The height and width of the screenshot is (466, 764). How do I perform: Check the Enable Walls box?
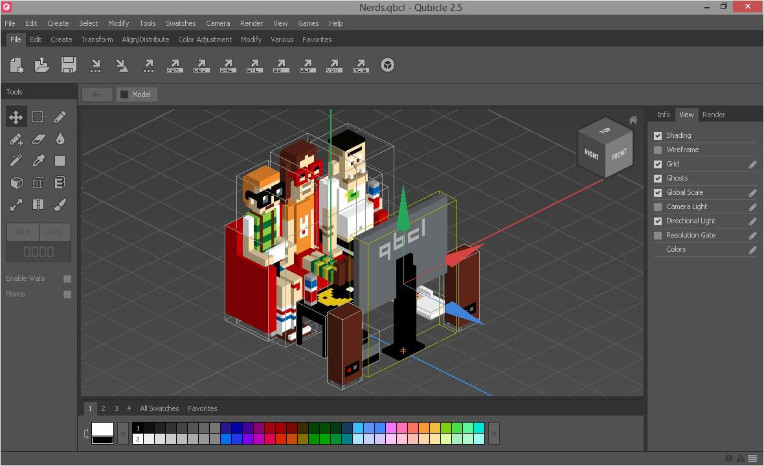67,279
